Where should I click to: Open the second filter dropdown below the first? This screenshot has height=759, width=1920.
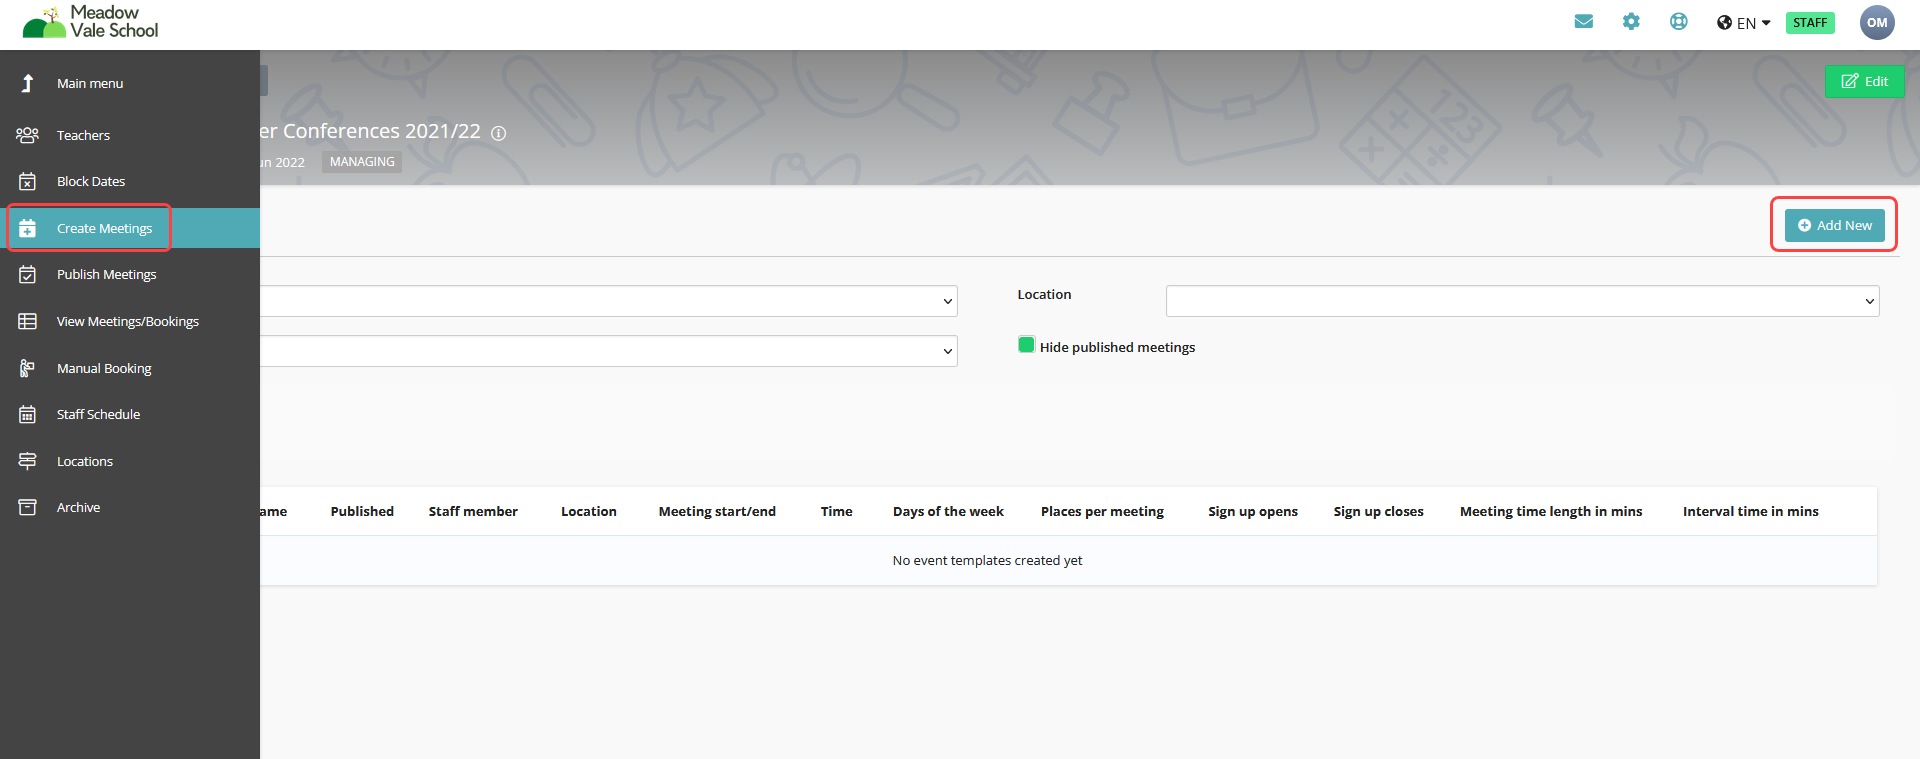tap(608, 351)
